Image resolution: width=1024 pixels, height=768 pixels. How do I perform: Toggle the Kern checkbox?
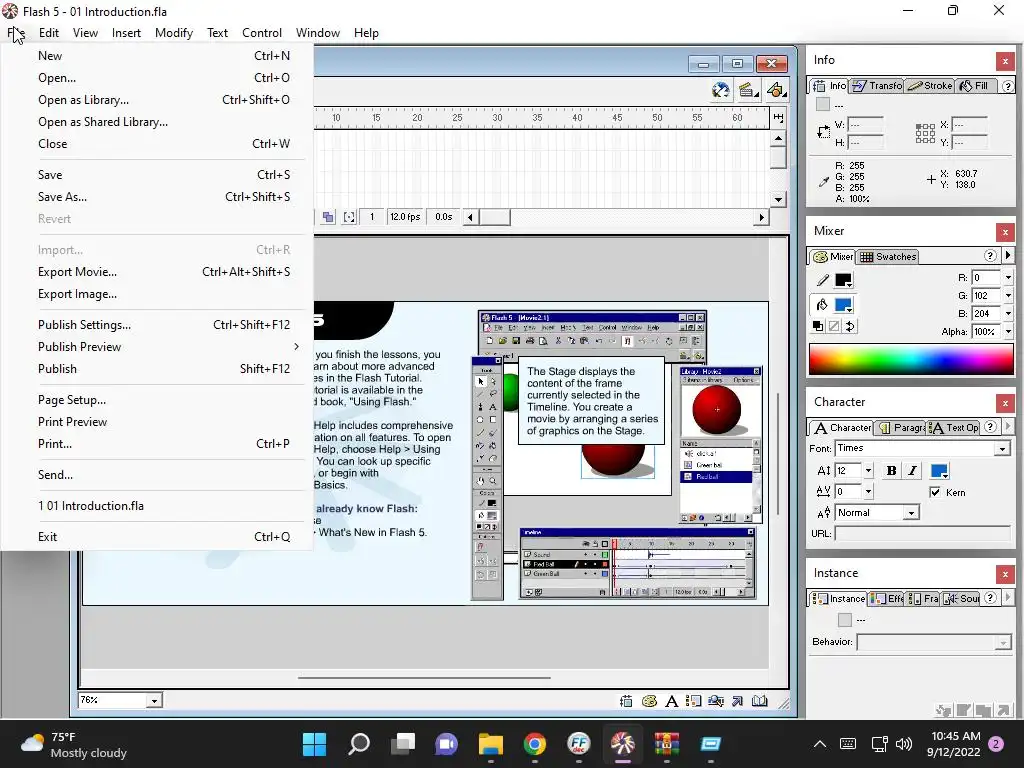click(x=935, y=492)
